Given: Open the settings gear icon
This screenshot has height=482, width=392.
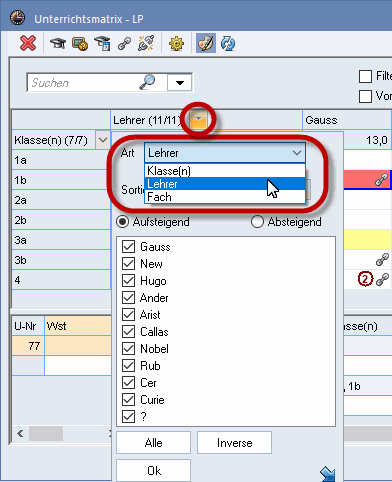Looking at the screenshot, I should pyautogui.click(x=176, y=44).
